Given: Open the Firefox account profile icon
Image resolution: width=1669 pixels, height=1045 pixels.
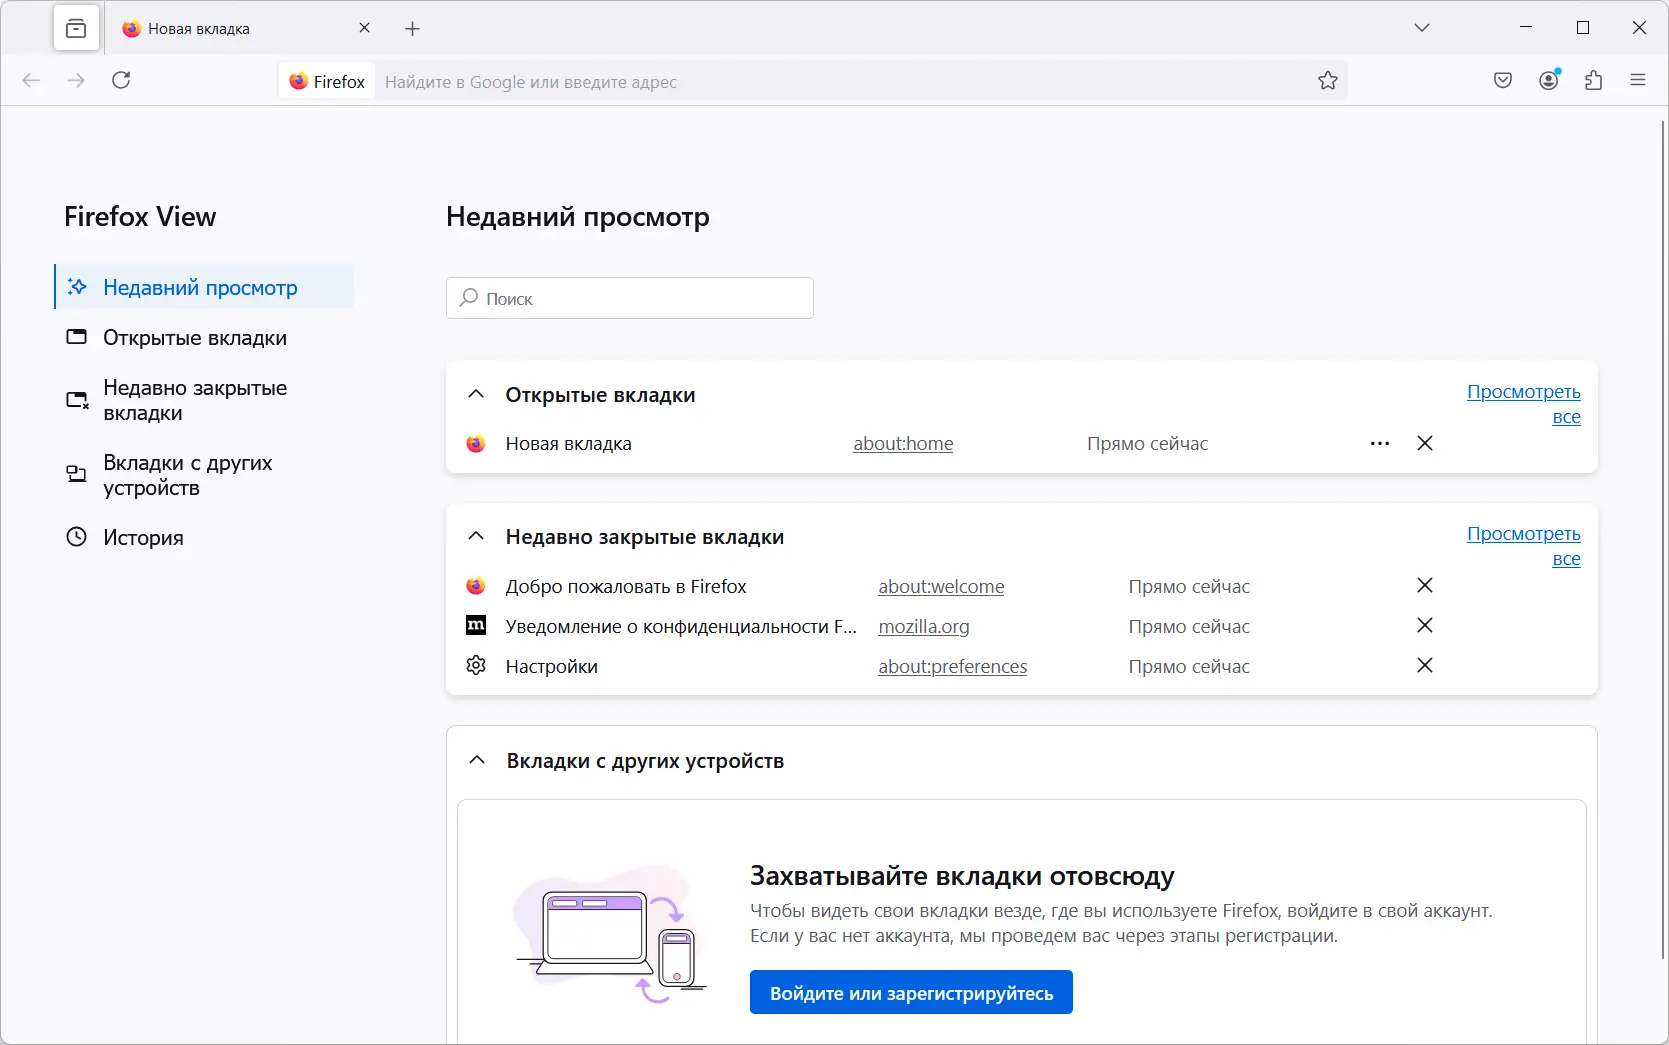Looking at the screenshot, I should coord(1549,80).
